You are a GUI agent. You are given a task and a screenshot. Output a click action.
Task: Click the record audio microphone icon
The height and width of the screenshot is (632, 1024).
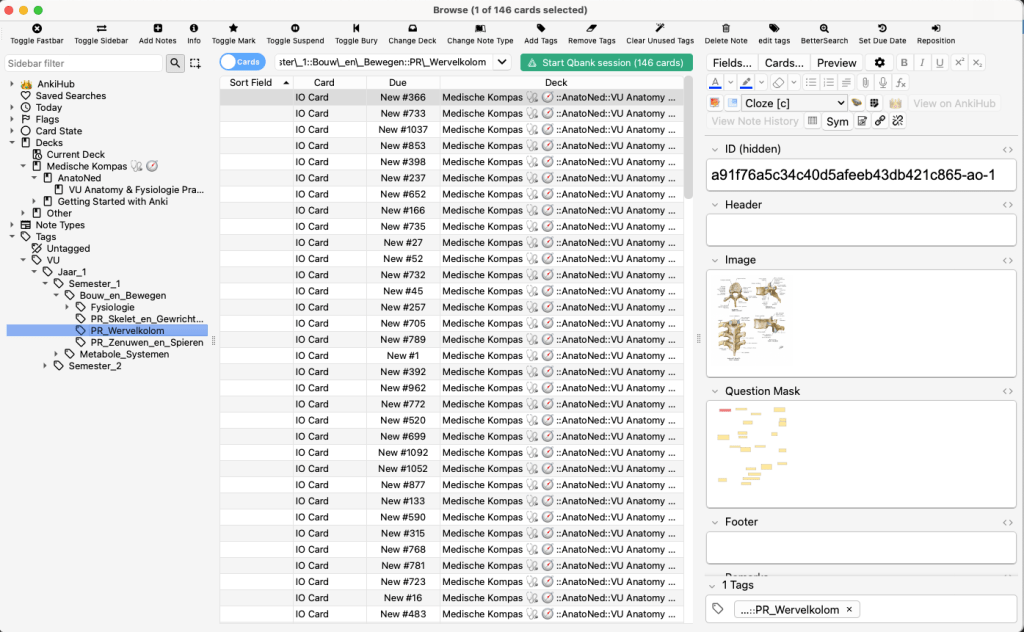point(882,82)
